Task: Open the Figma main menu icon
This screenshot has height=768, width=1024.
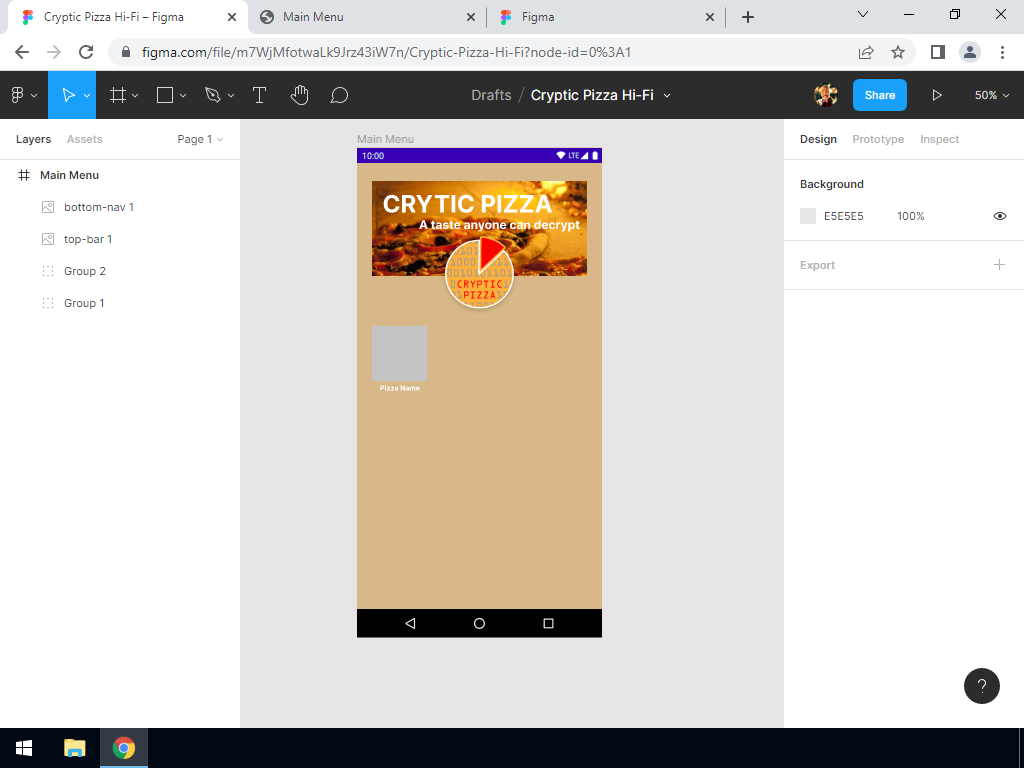Action: [x=18, y=95]
